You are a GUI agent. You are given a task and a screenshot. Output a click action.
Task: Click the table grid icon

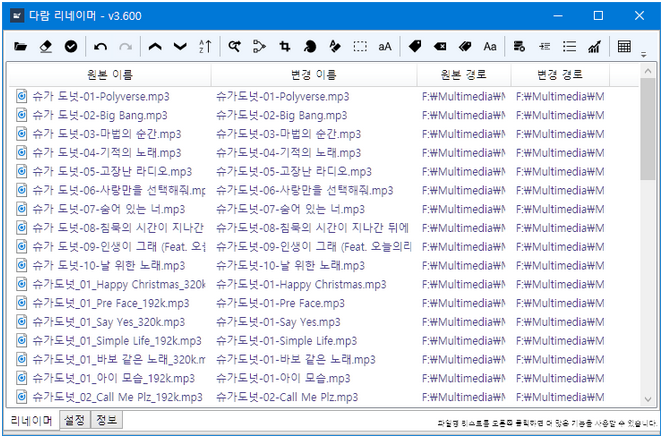click(x=624, y=47)
